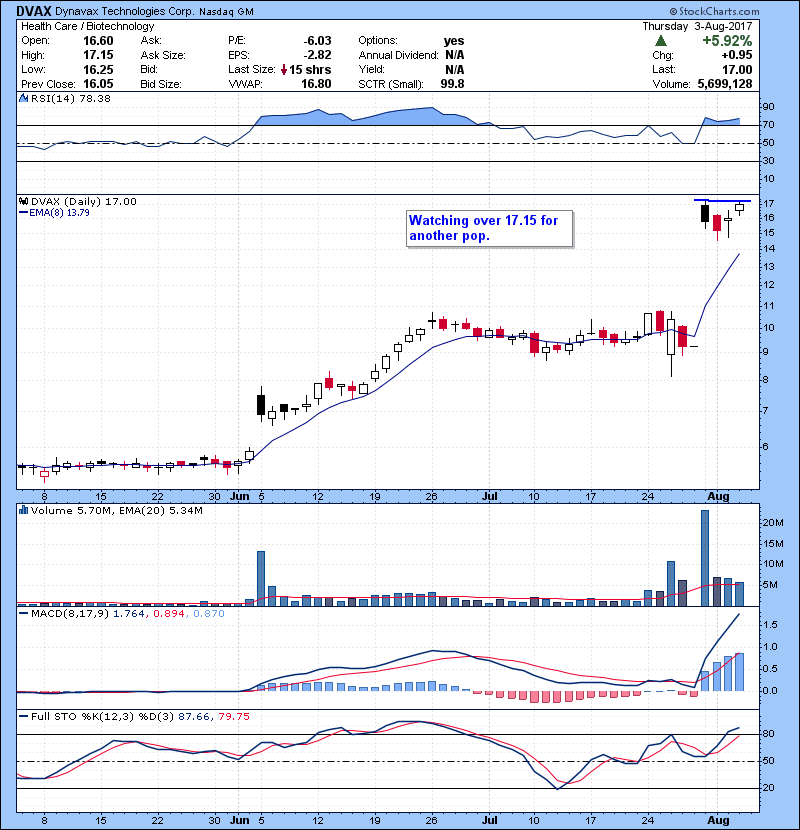Click the EMA(8) 13.79 legend entry

[x=59, y=213]
